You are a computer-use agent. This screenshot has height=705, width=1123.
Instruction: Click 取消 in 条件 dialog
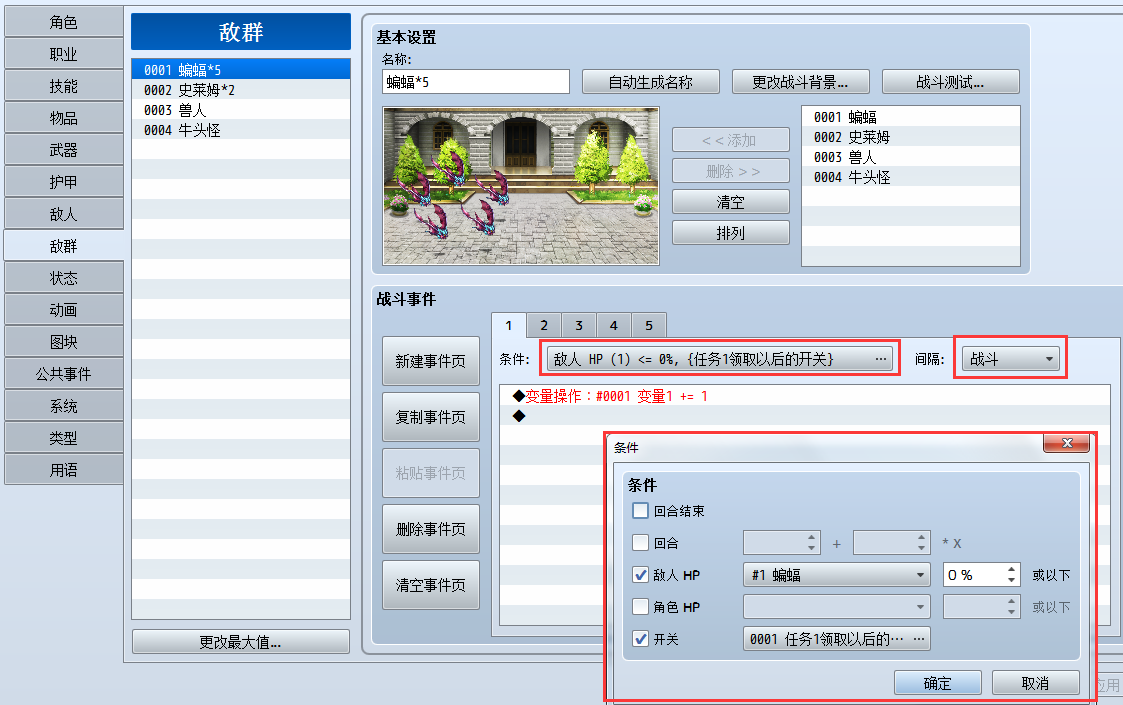click(1036, 683)
